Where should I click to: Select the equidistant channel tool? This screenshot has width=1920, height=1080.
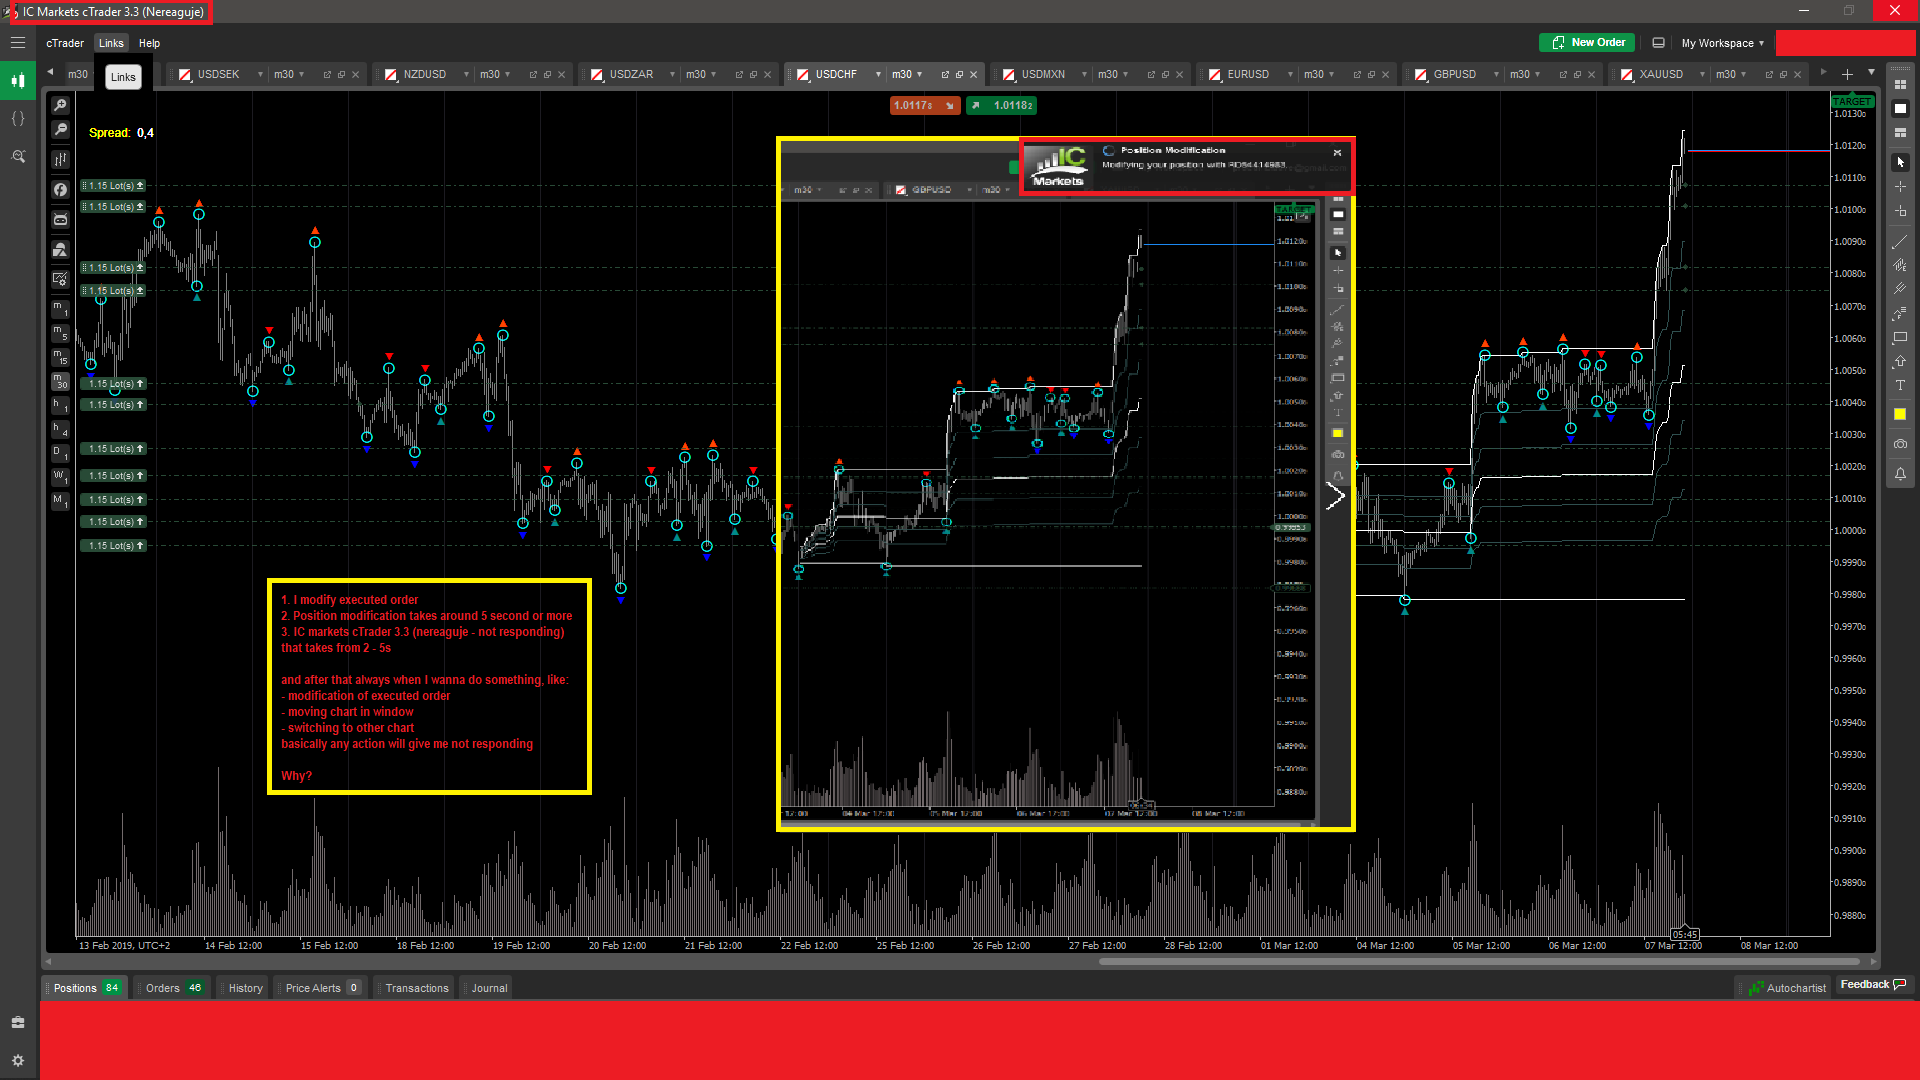click(1900, 265)
